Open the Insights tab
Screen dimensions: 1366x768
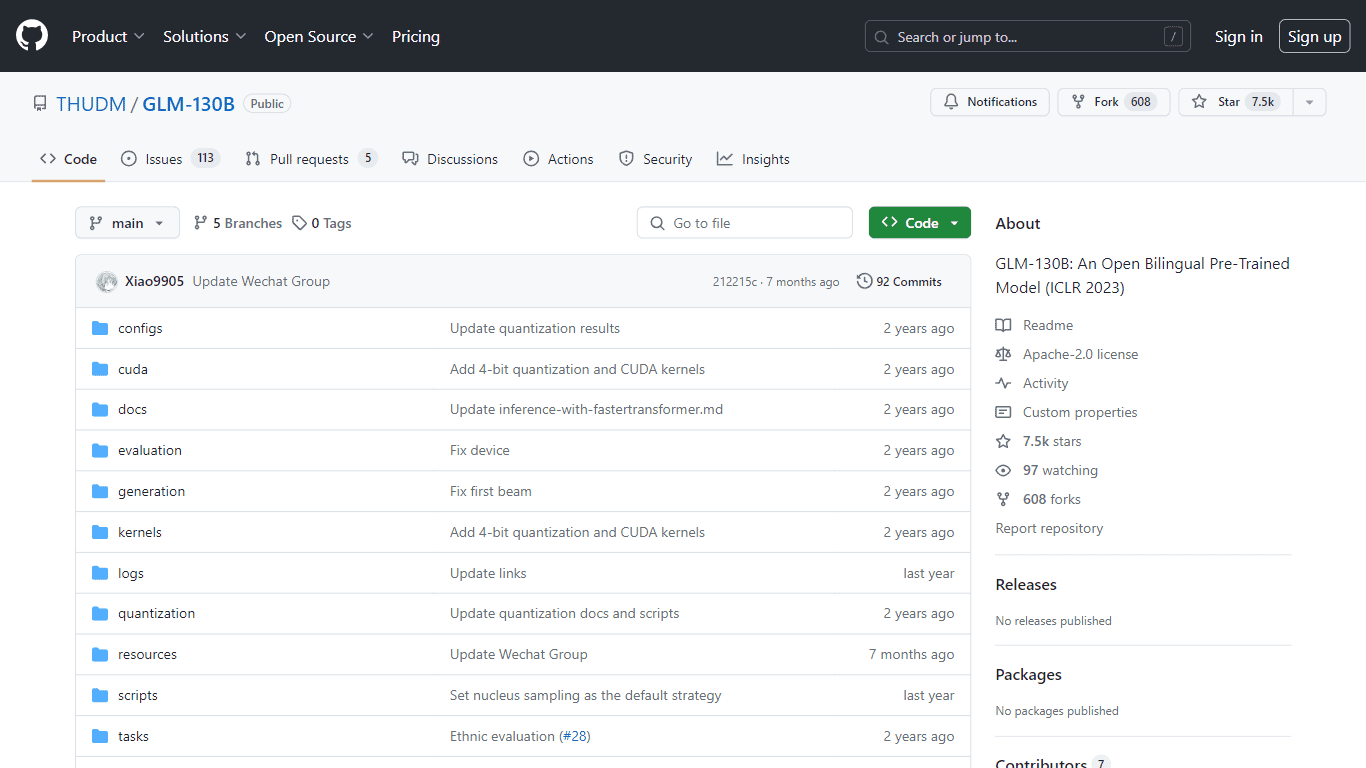753,159
